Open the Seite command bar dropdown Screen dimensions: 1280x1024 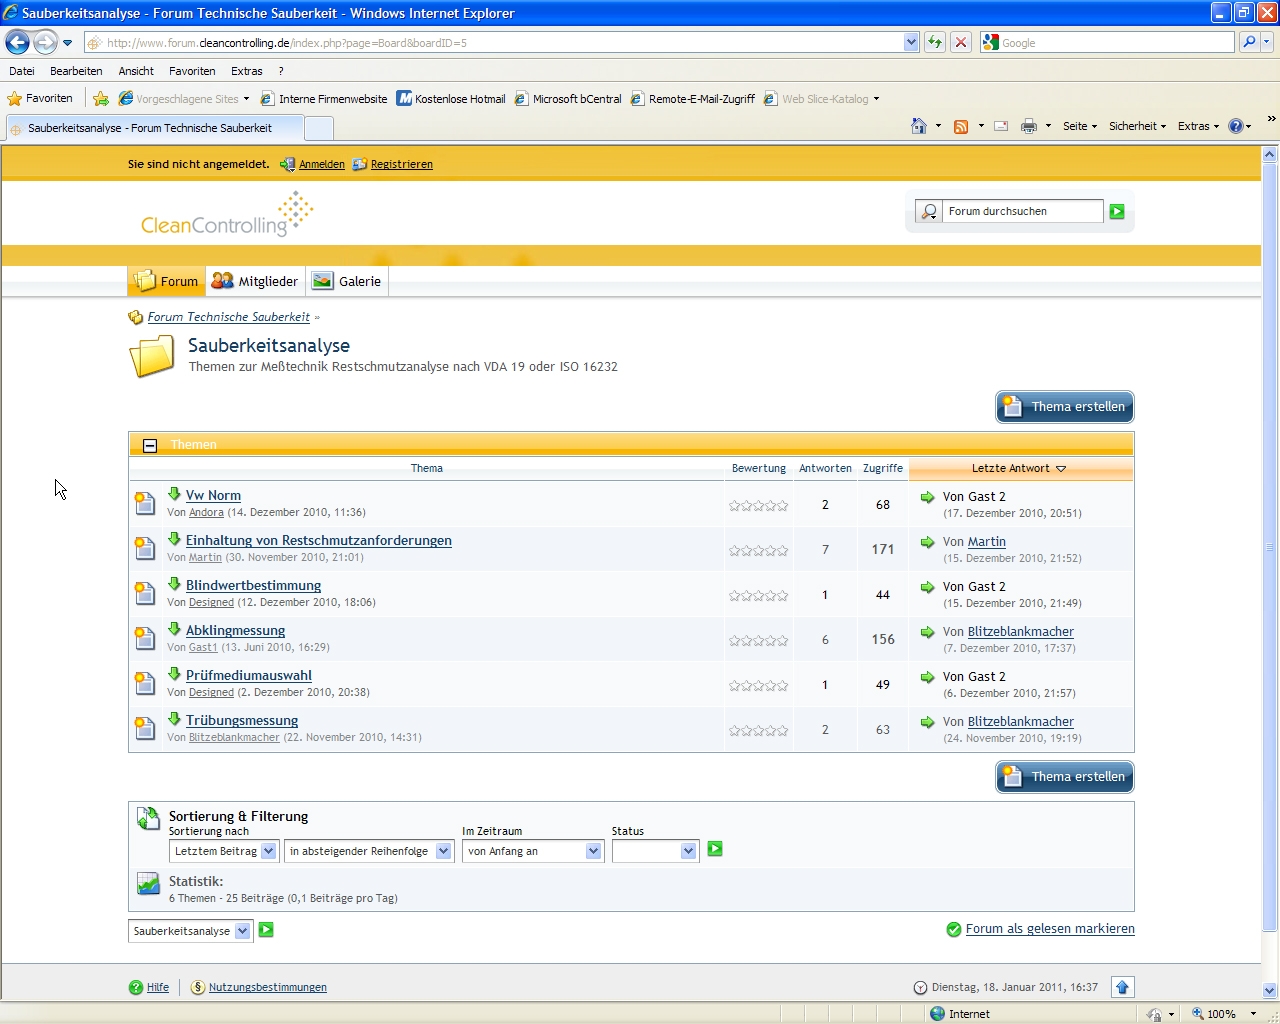coord(1080,126)
